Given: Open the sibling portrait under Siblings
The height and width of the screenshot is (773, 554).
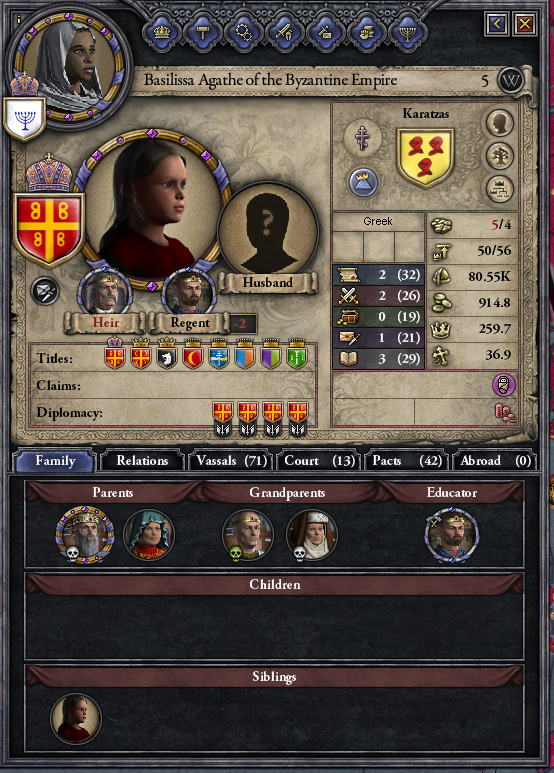Looking at the screenshot, I should coord(76,718).
